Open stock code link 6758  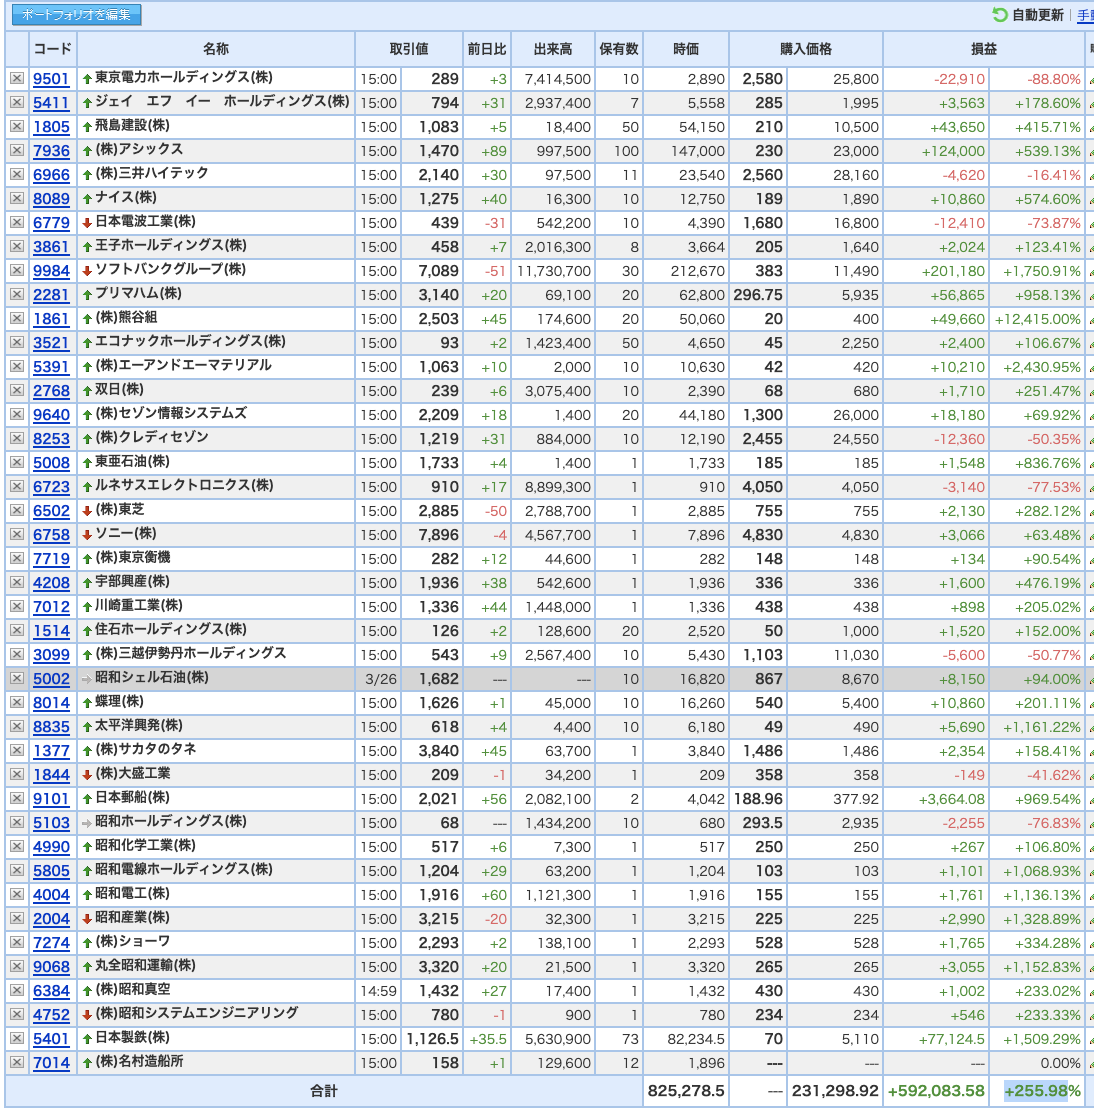coord(52,535)
